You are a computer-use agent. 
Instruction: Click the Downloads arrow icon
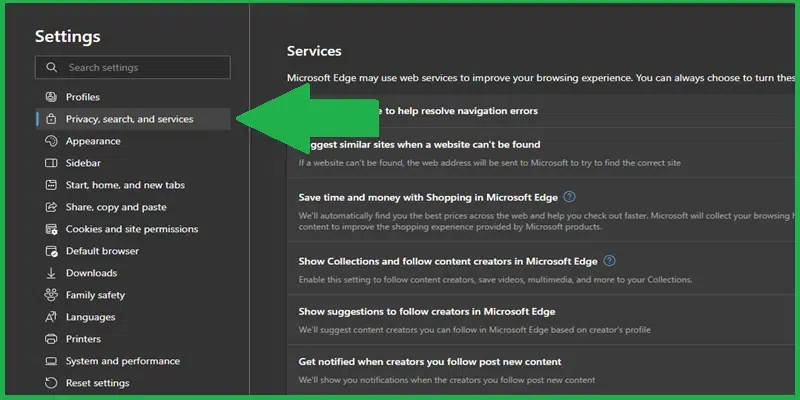tap(51, 273)
